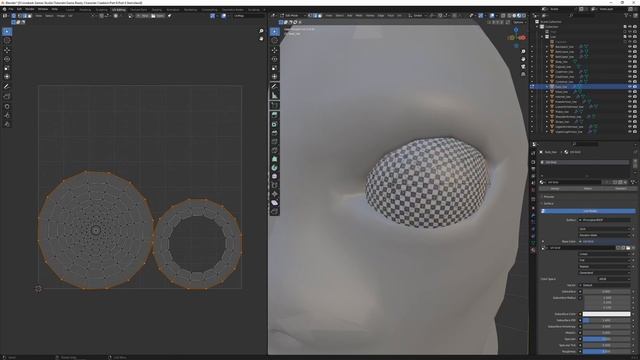640x360 pixels.
Task: Click the zoom magnifier gizmo in 3D viewport
Action: (x=523, y=52)
